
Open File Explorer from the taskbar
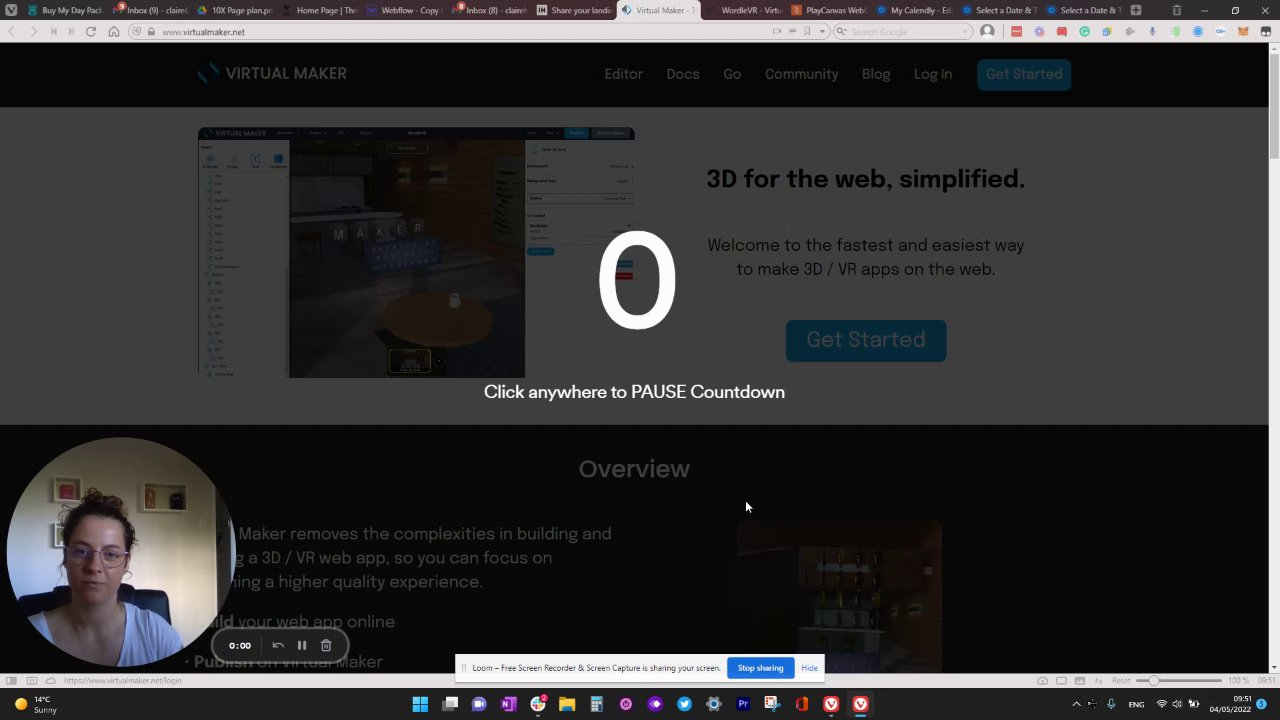pyautogui.click(x=567, y=704)
